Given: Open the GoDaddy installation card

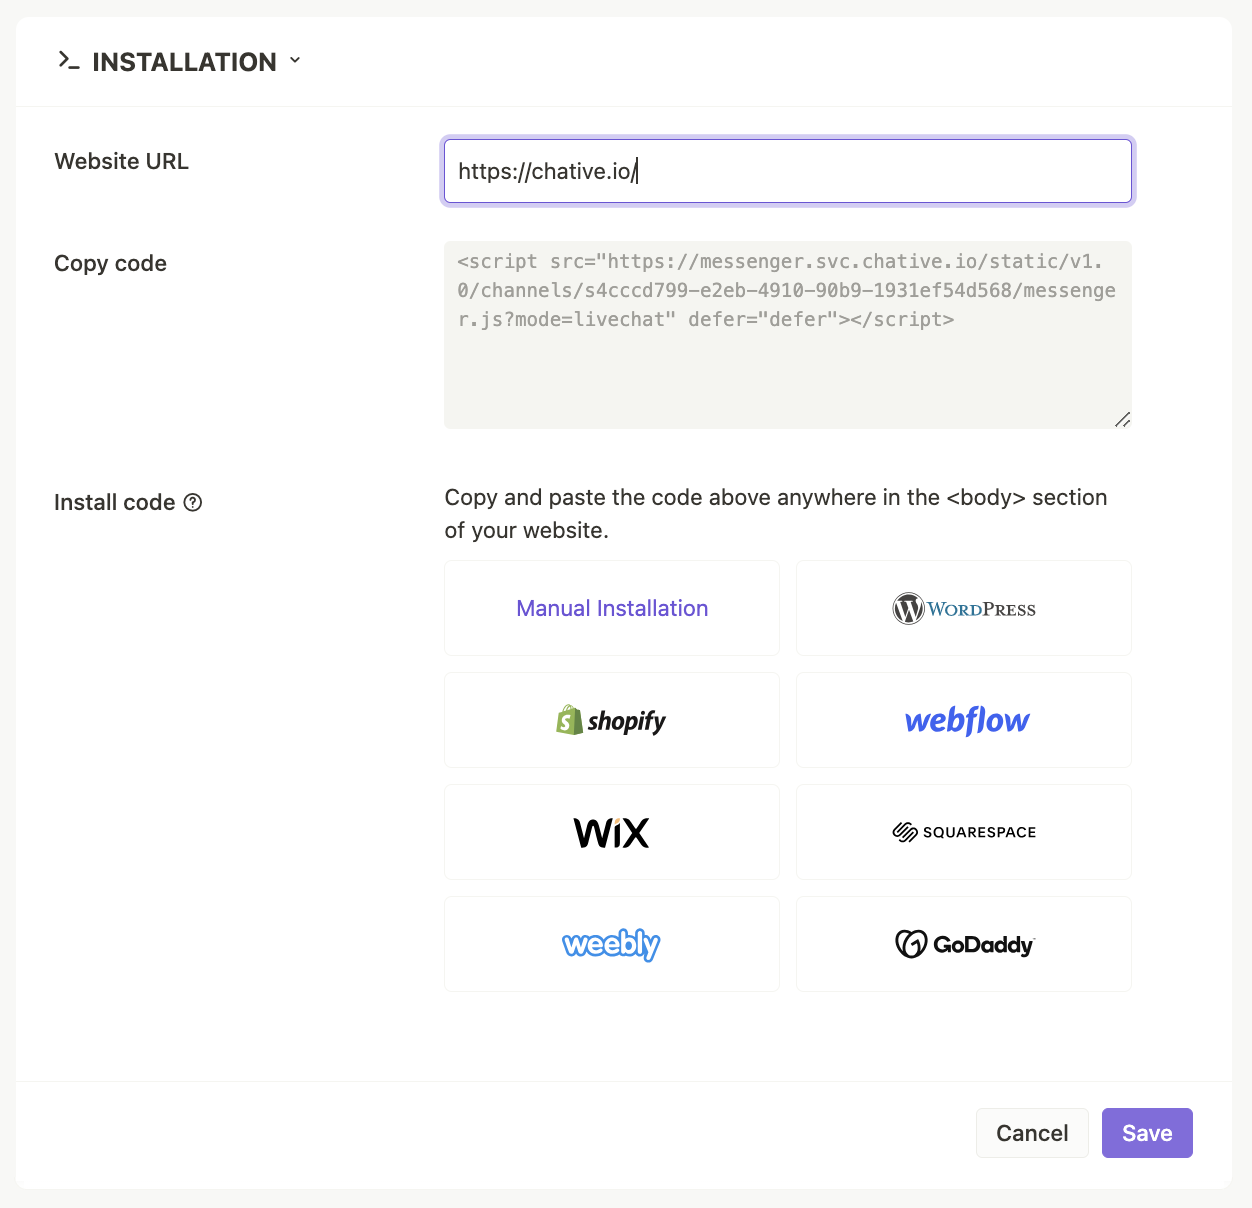Looking at the screenshot, I should click(964, 944).
